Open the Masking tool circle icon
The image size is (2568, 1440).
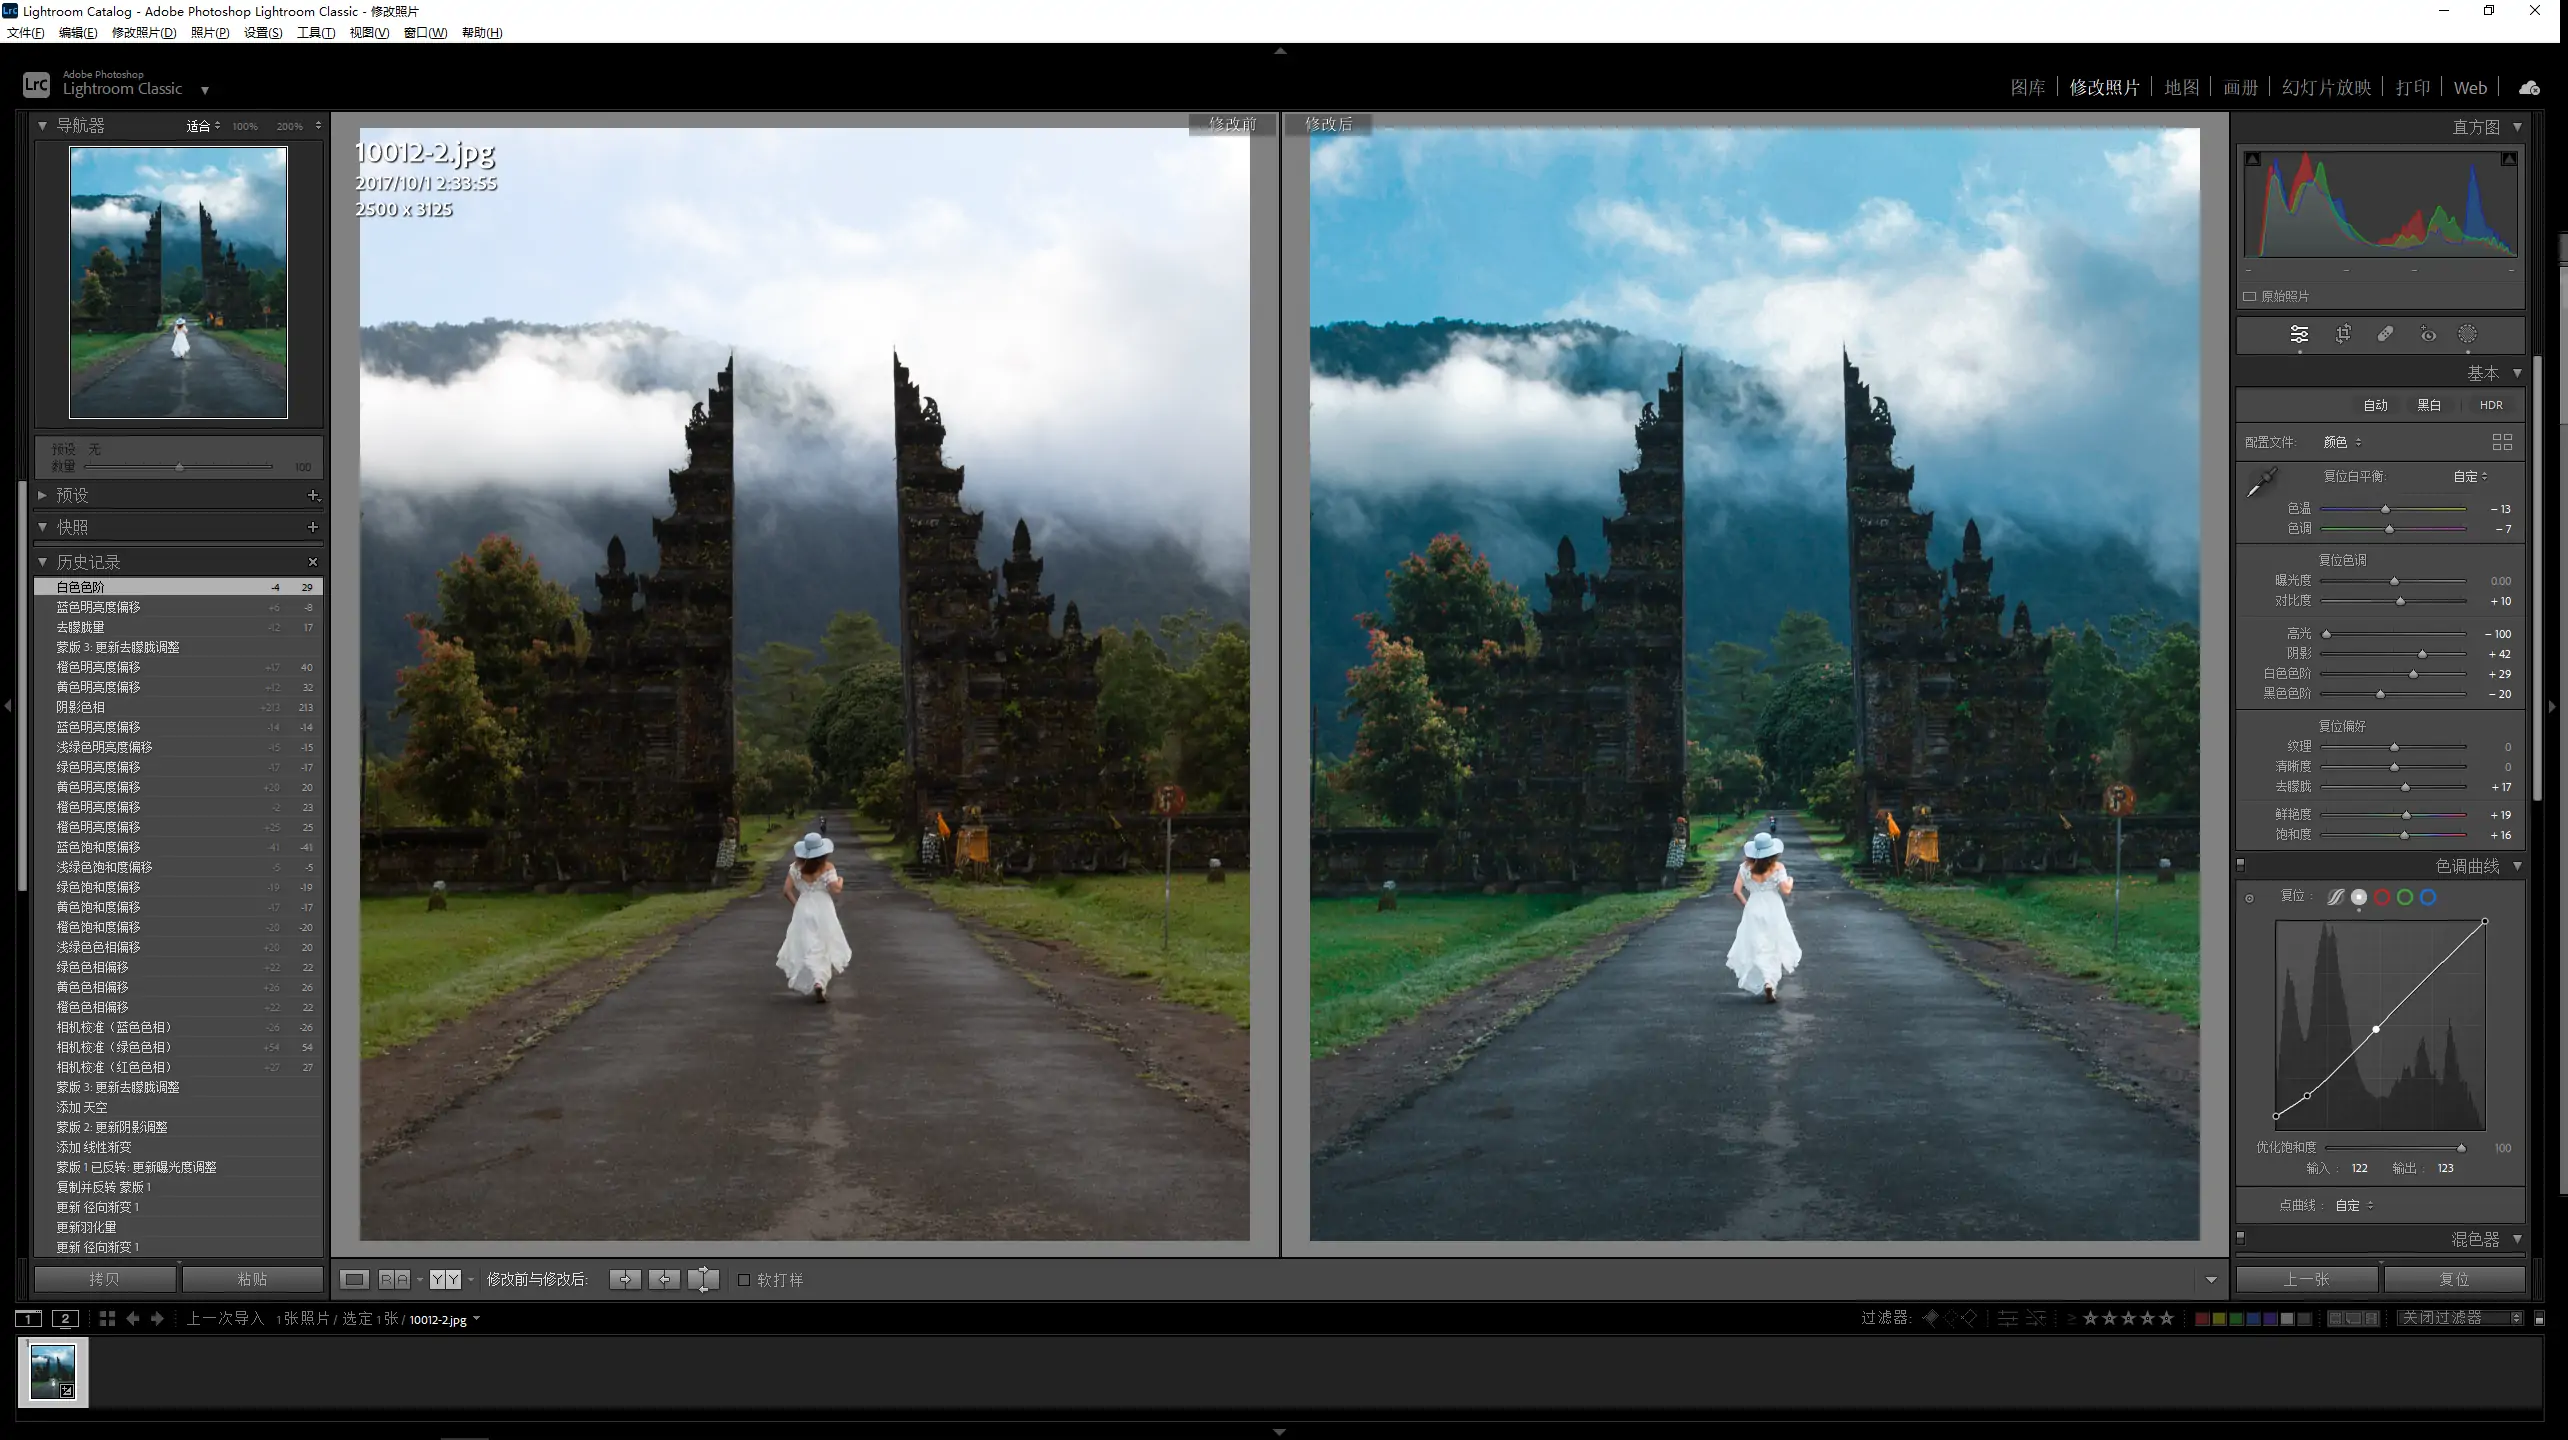pos(2468,334)
